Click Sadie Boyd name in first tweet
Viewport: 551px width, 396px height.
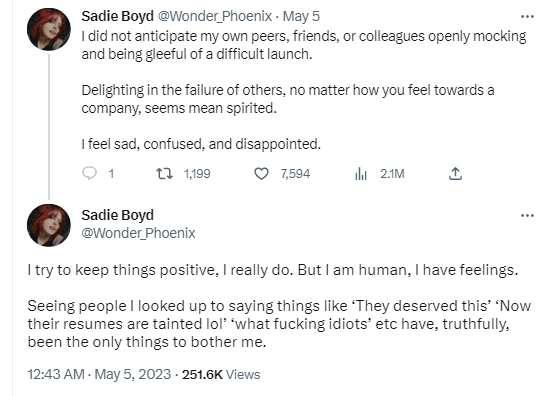coord(117,16)
